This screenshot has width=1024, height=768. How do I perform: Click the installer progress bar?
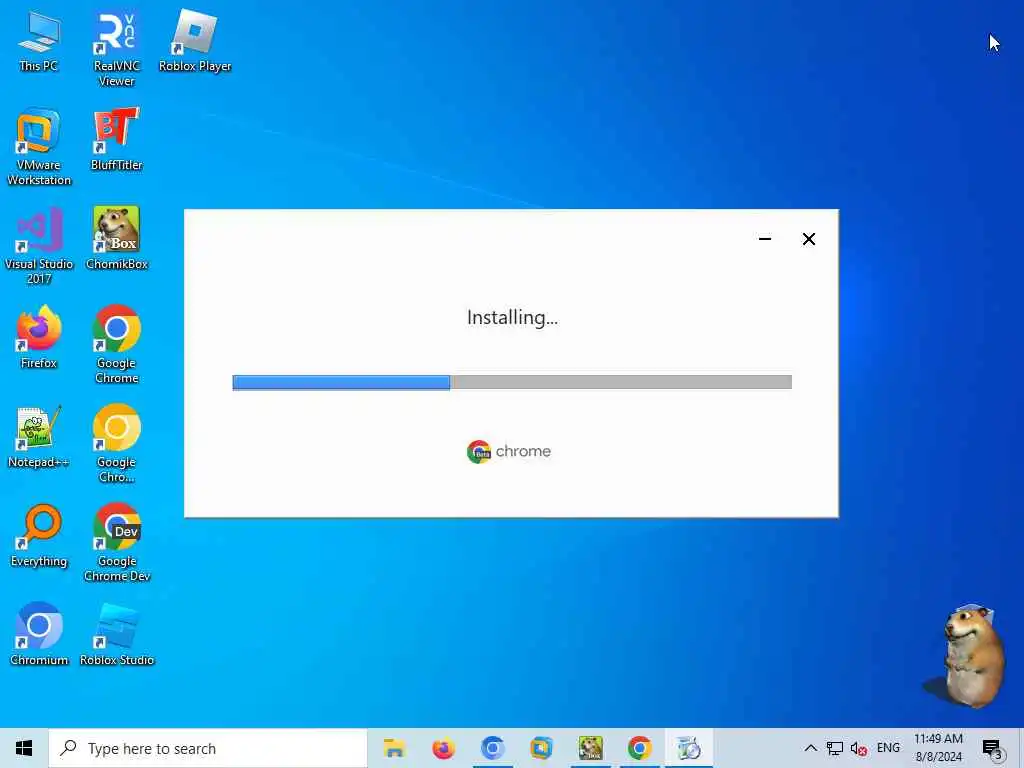(512, 382)
